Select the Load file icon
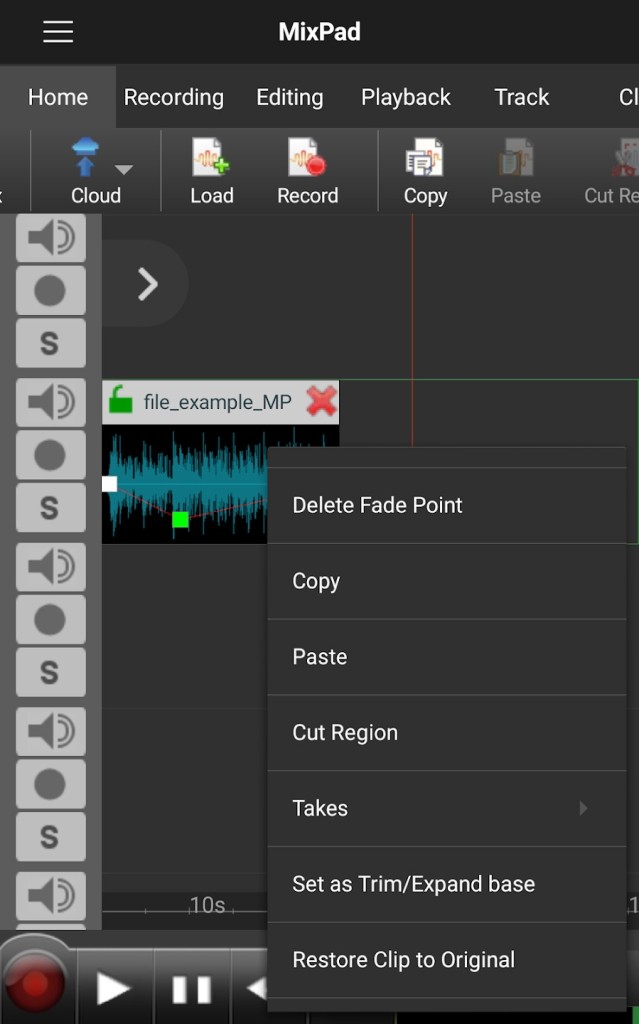The image size is (639, 1024). click(x=210, y=160)
